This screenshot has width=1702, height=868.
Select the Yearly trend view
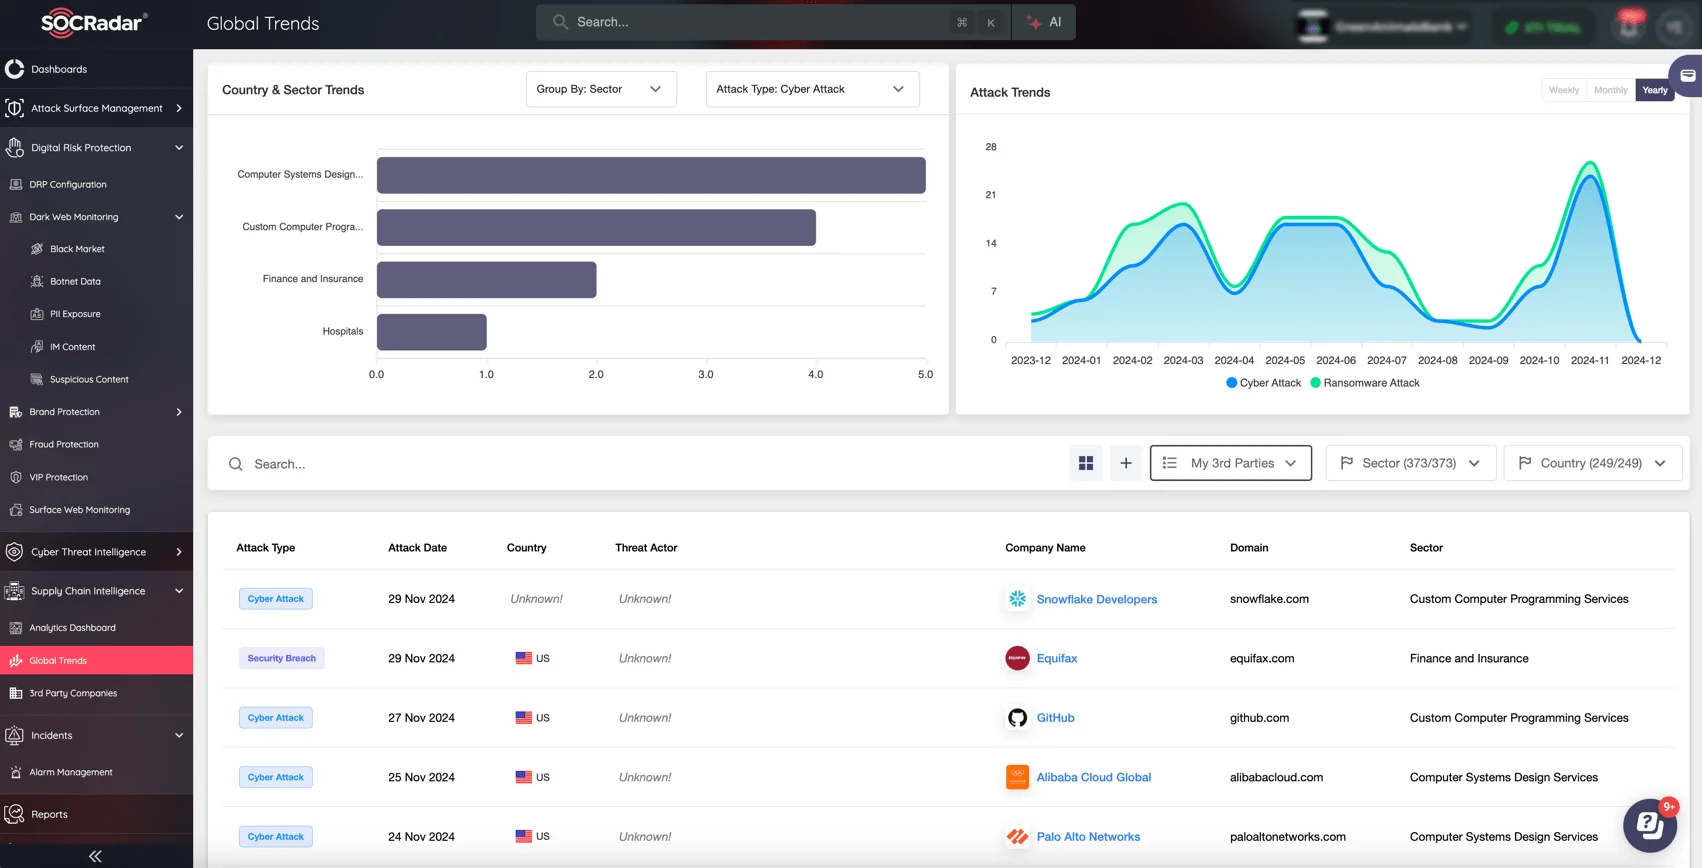[1655, 90]
